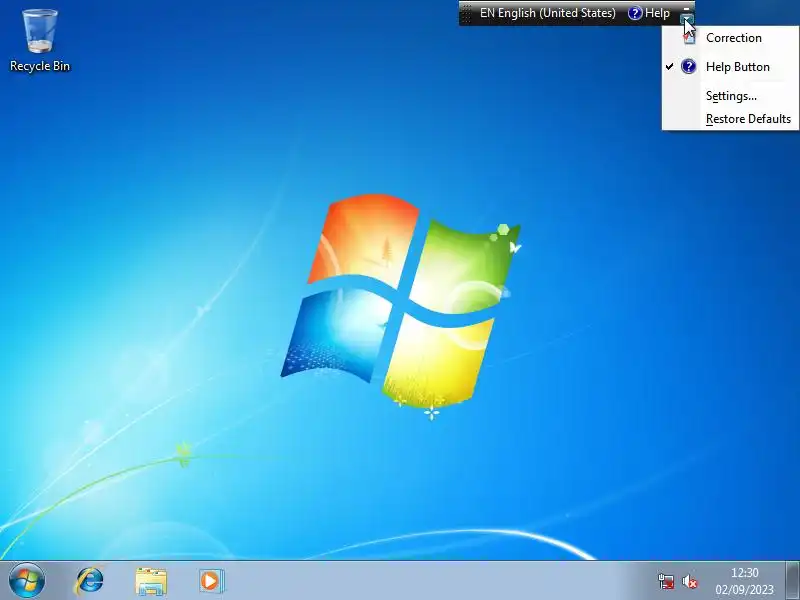
Task: Choose Restore Defaults menu entry
Action: (731, 119)
